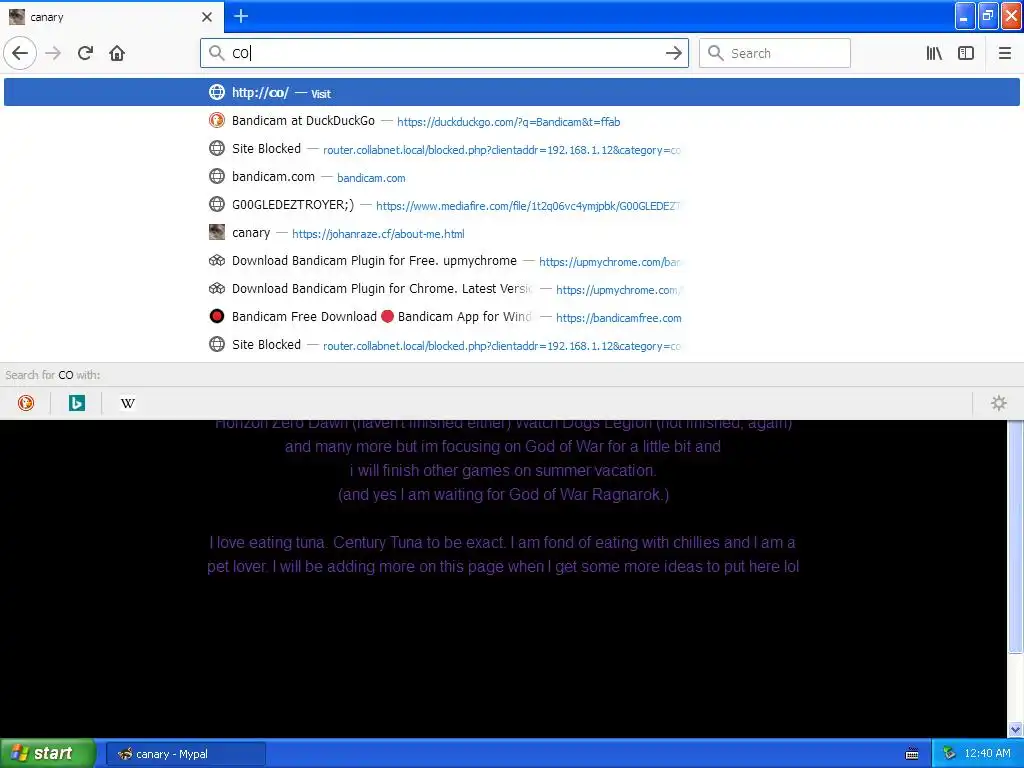
Task: Click the DuckDuckGo favicon beside Bandicam suggestion
Action: 217,121
